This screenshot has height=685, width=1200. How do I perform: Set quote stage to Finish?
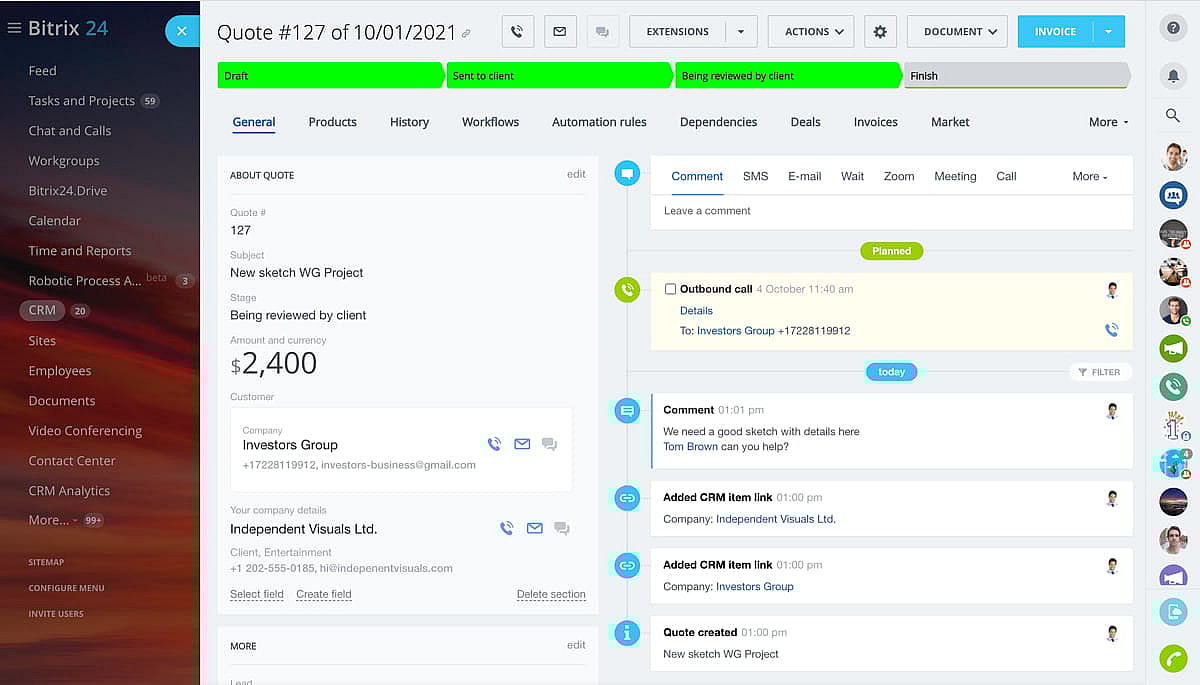click(1017, 76)
